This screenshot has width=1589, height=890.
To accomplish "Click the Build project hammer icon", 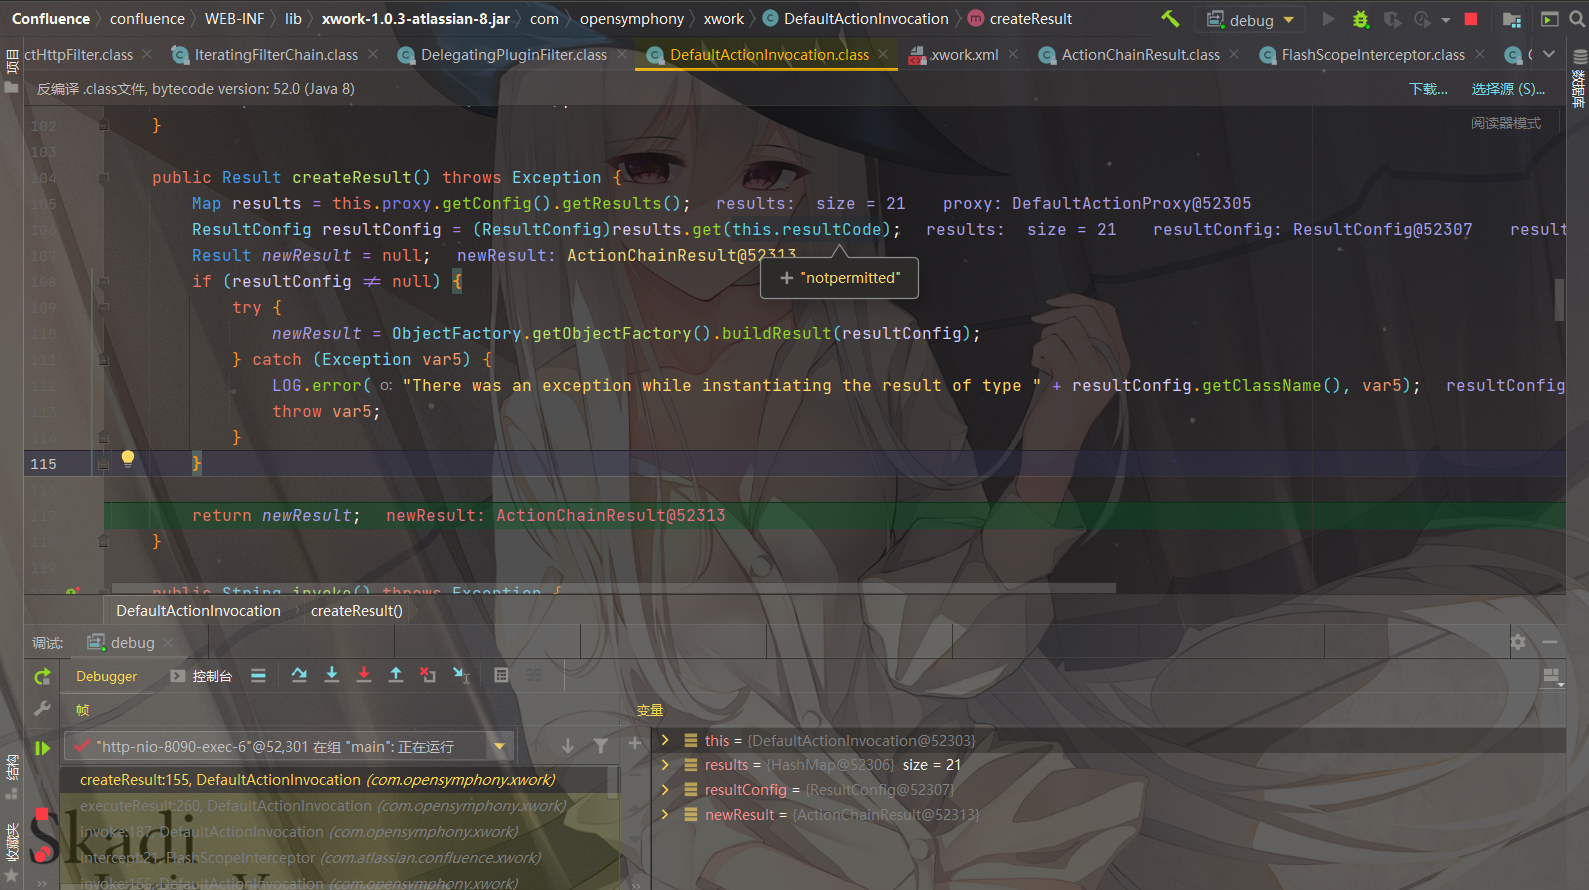I will pos(1170,18).
